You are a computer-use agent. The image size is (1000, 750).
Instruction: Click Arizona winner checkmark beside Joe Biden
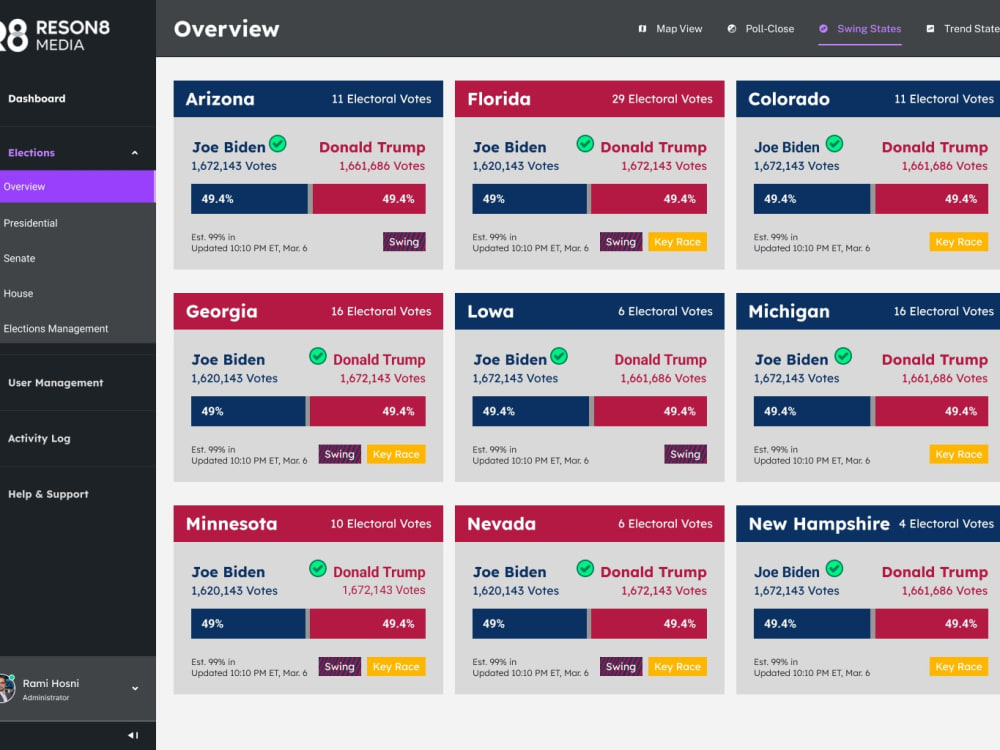(x=277, y=143)
